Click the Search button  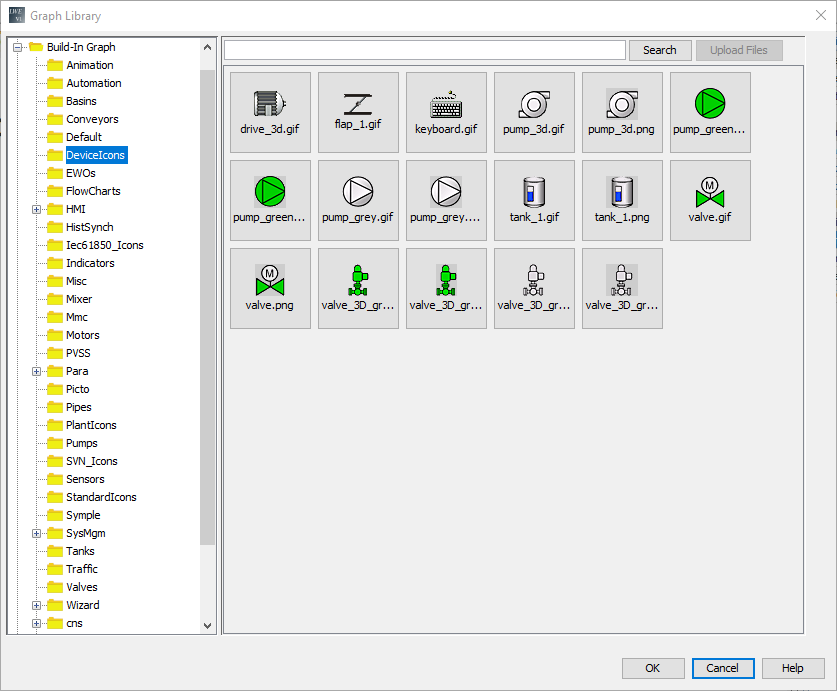pos(659,50)
